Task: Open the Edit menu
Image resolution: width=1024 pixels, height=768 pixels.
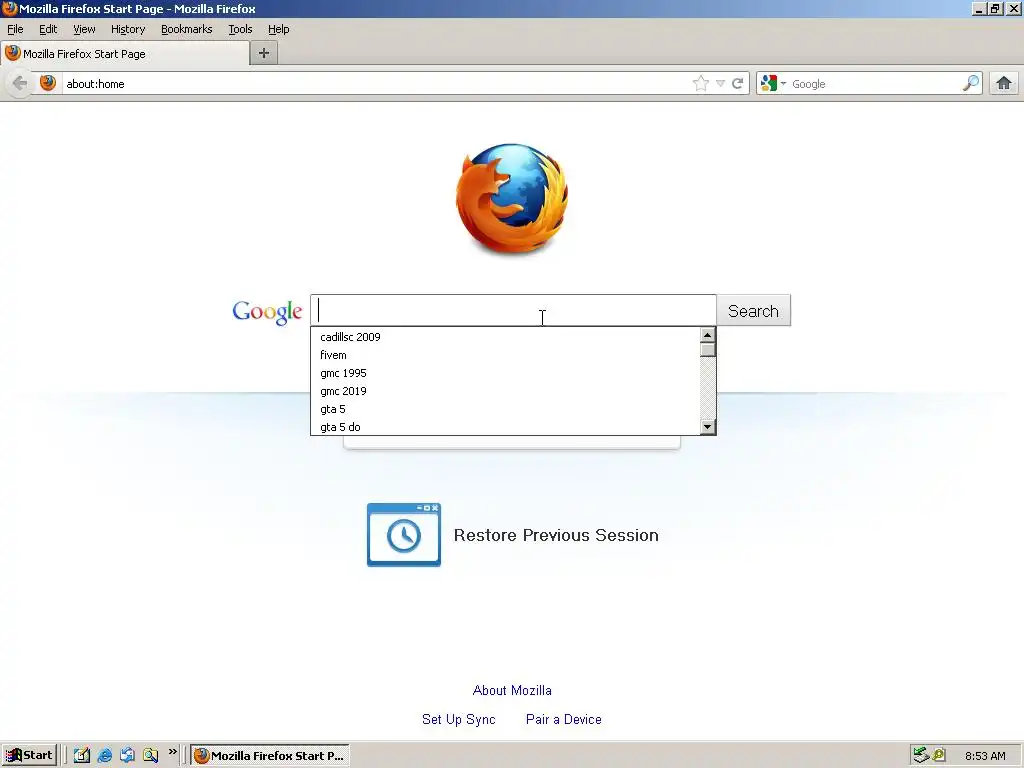Action: [48, 29]
